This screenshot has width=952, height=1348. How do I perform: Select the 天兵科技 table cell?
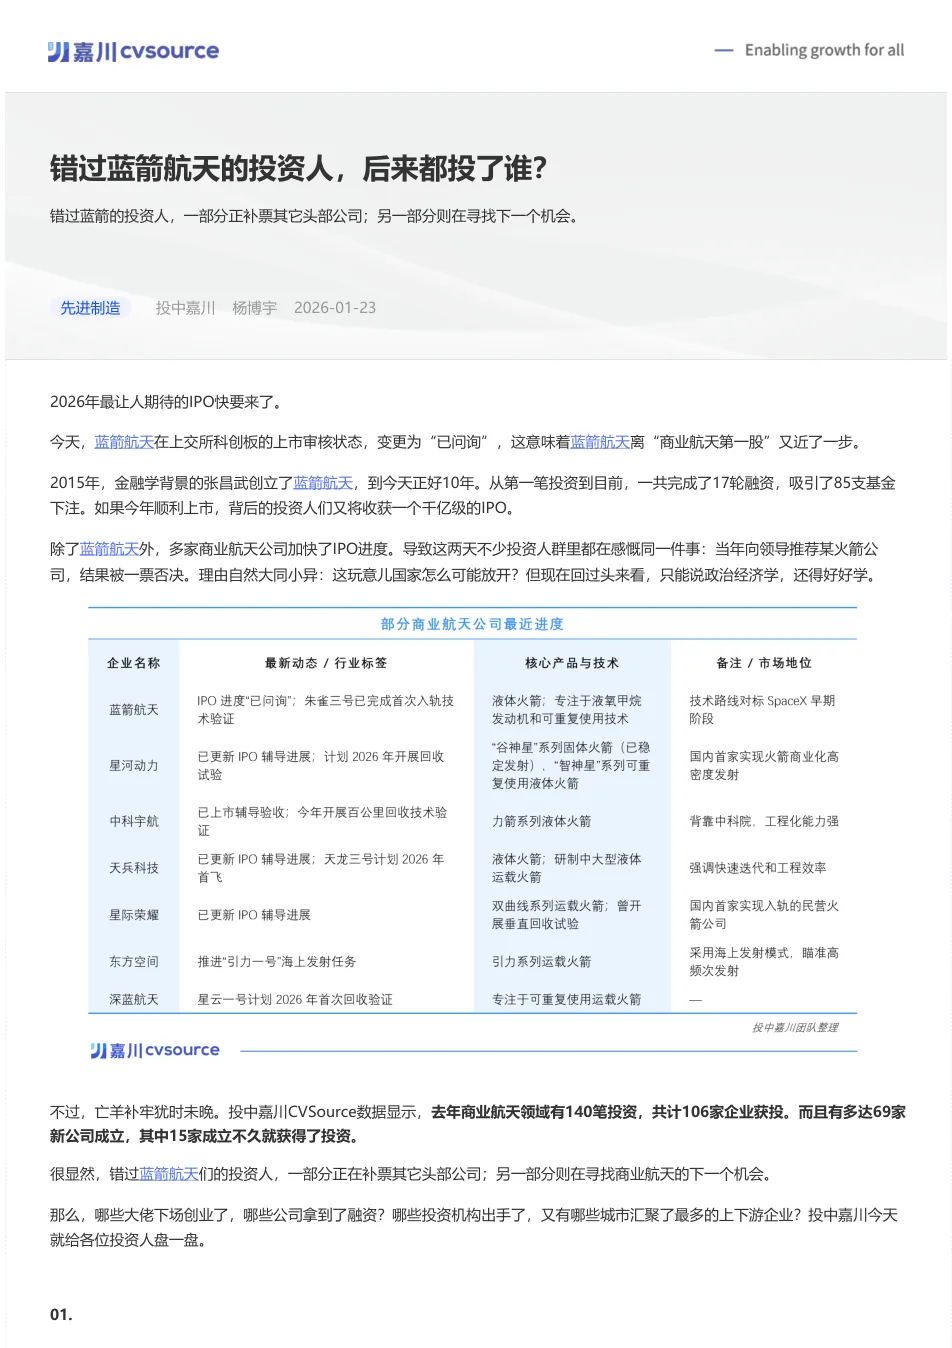tap(134, 868)
